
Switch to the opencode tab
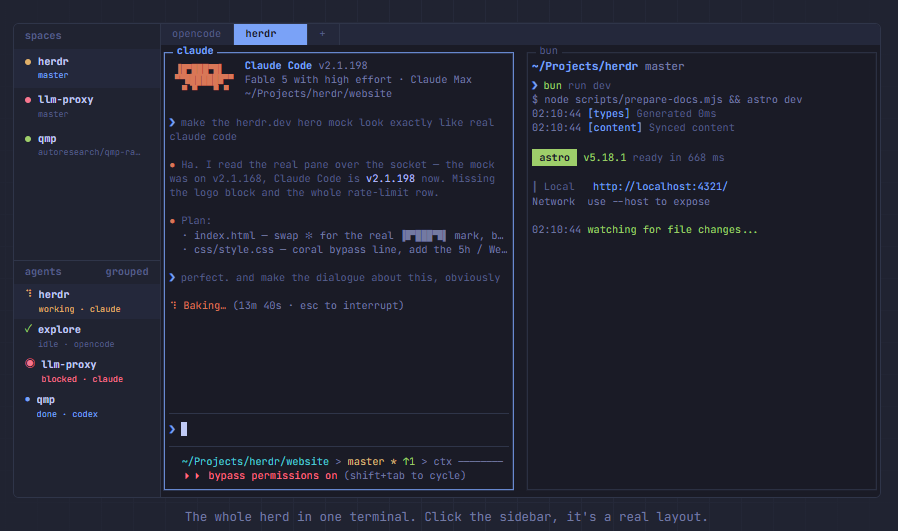(x=196, y=34)
